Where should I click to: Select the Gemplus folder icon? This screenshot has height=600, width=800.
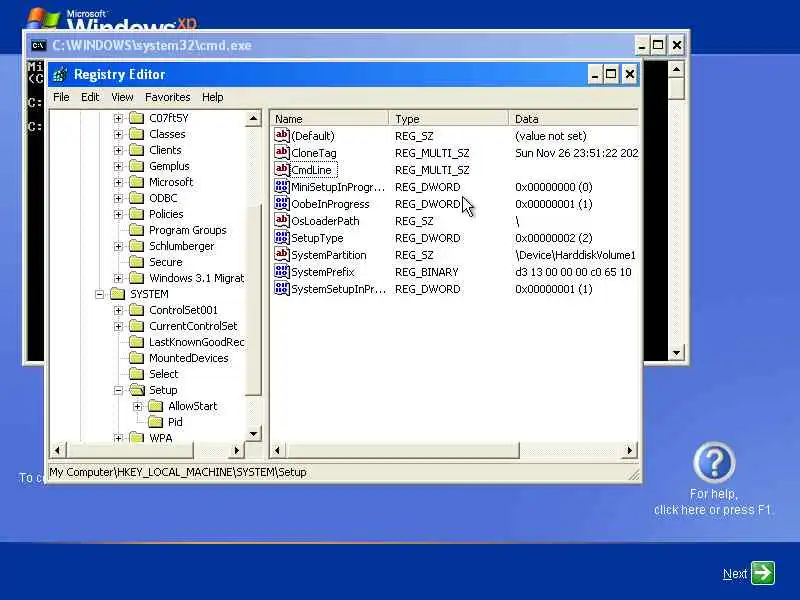(x=136, y=166)
